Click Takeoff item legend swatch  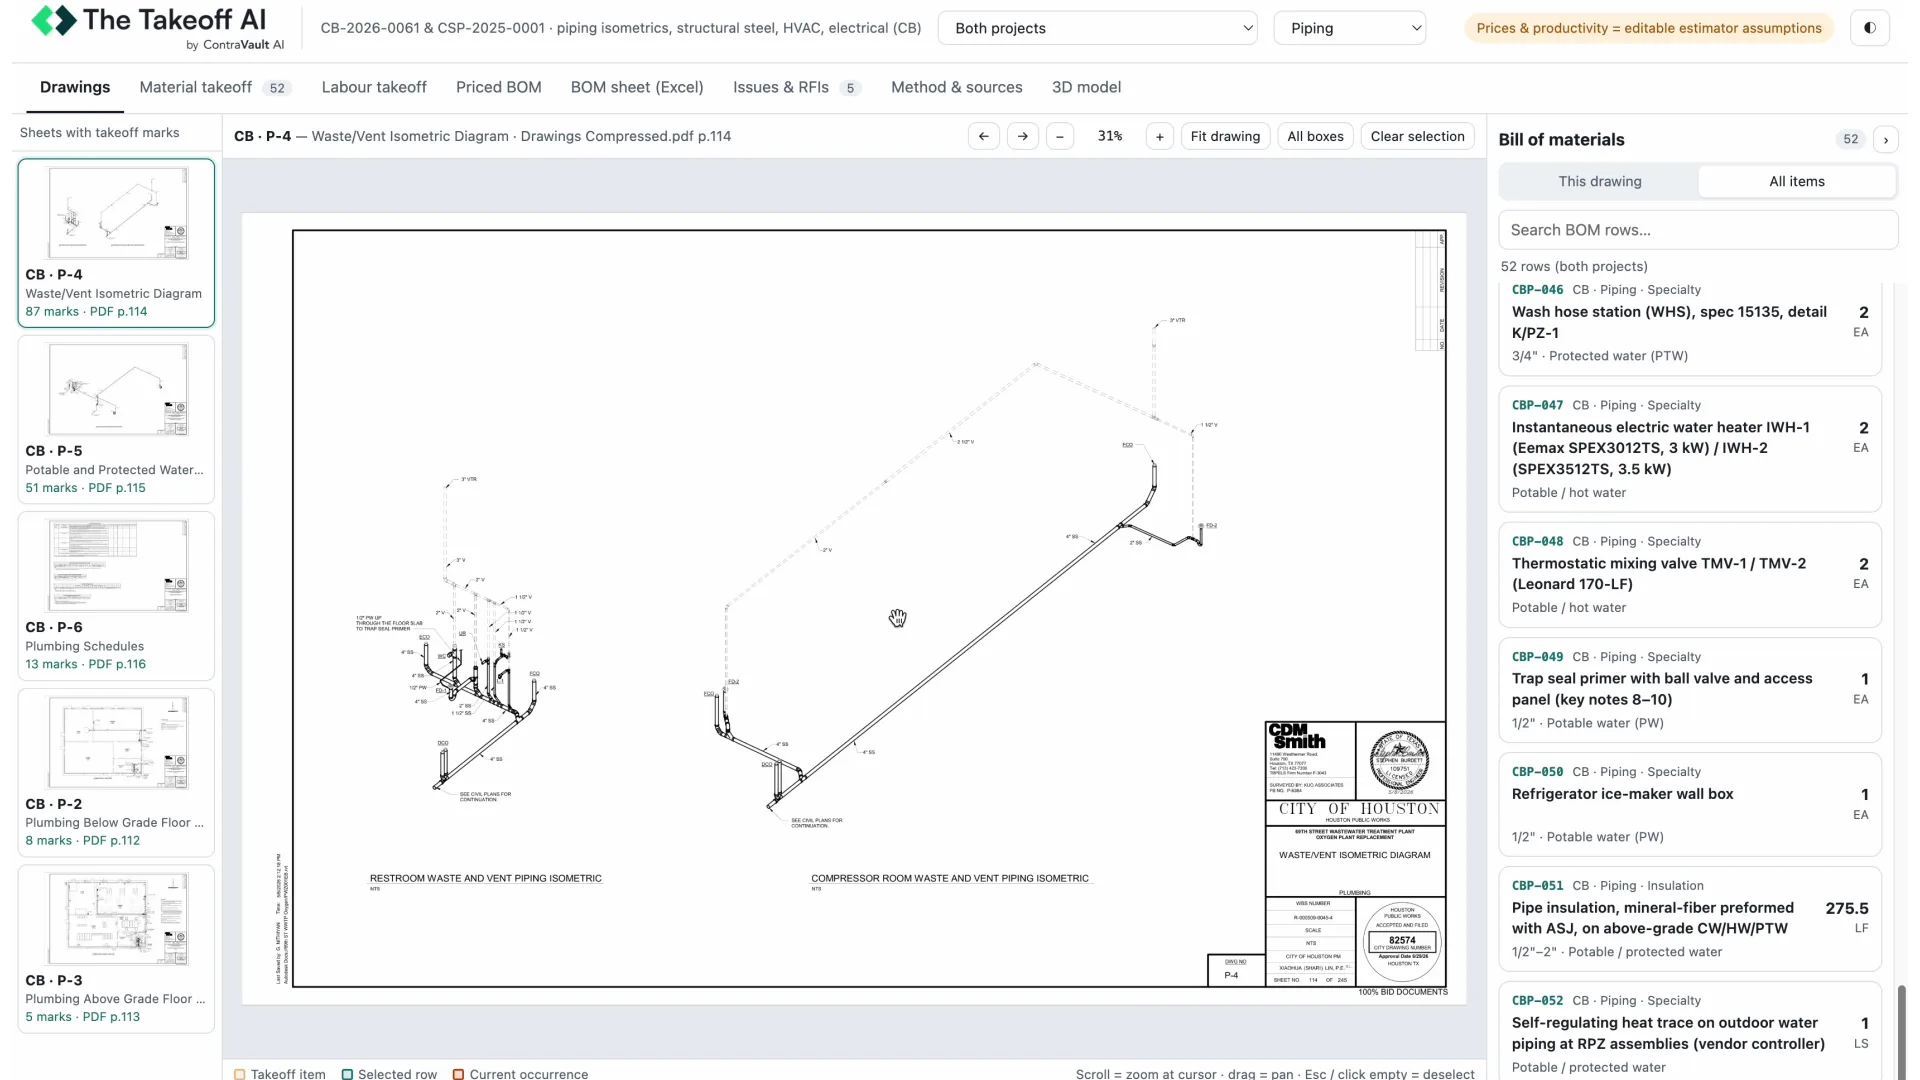pos(240,1074)
